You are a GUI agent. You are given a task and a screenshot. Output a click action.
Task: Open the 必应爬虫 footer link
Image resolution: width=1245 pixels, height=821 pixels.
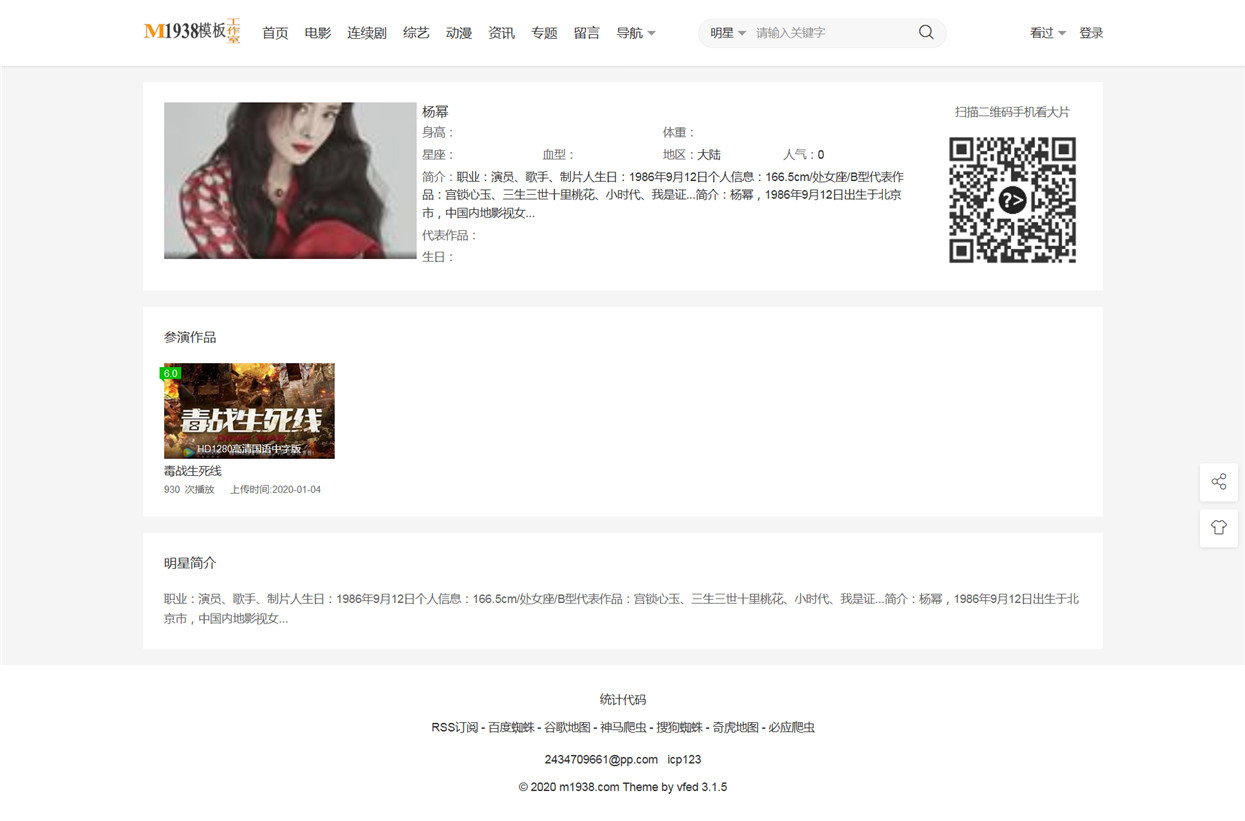[792, 728]
